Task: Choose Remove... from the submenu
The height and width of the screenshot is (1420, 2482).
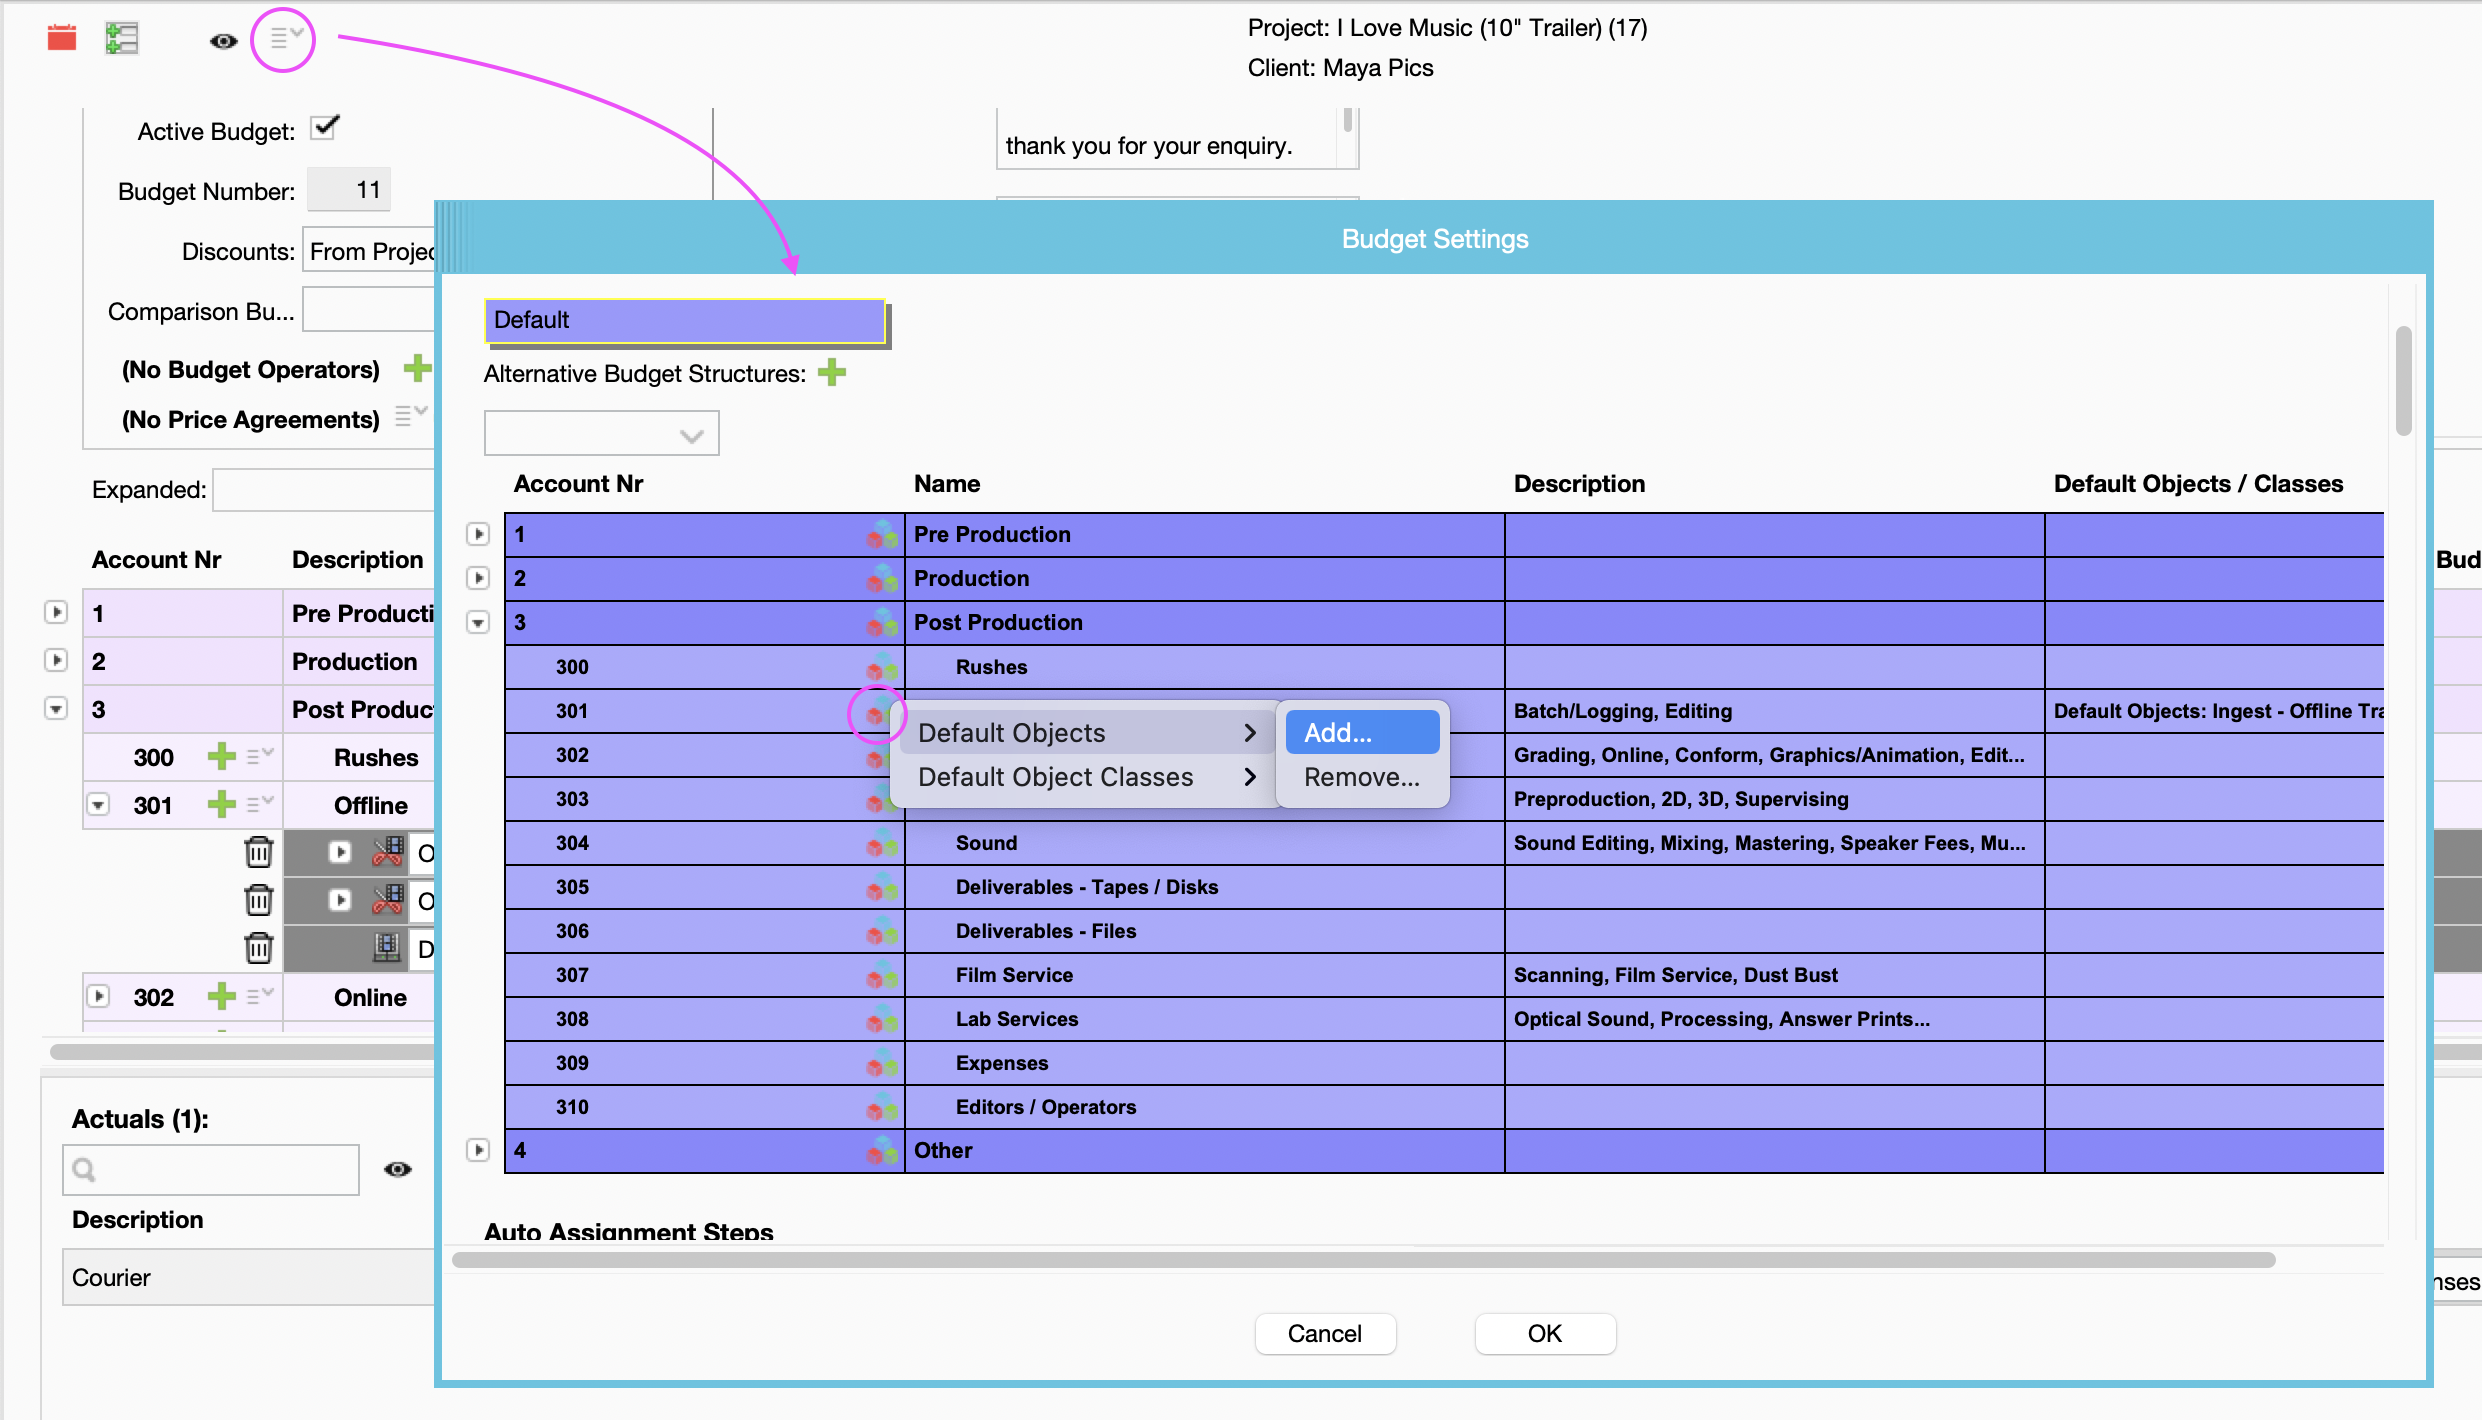Action: (1362, 777)
